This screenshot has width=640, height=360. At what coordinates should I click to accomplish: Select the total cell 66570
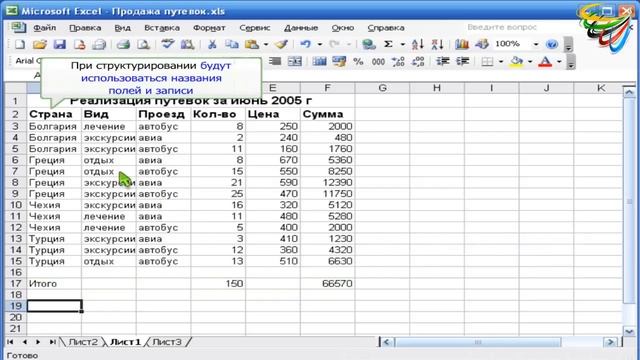click(x=327, y=283)
